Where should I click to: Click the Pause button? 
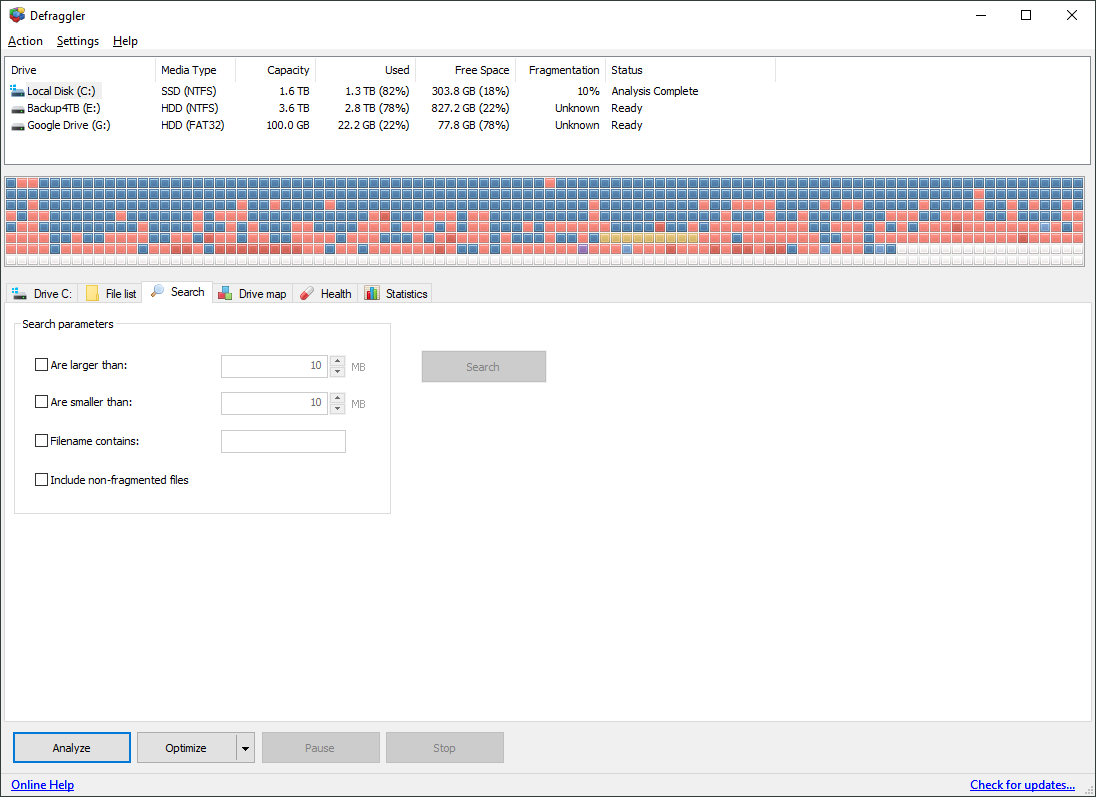point(320,748)
